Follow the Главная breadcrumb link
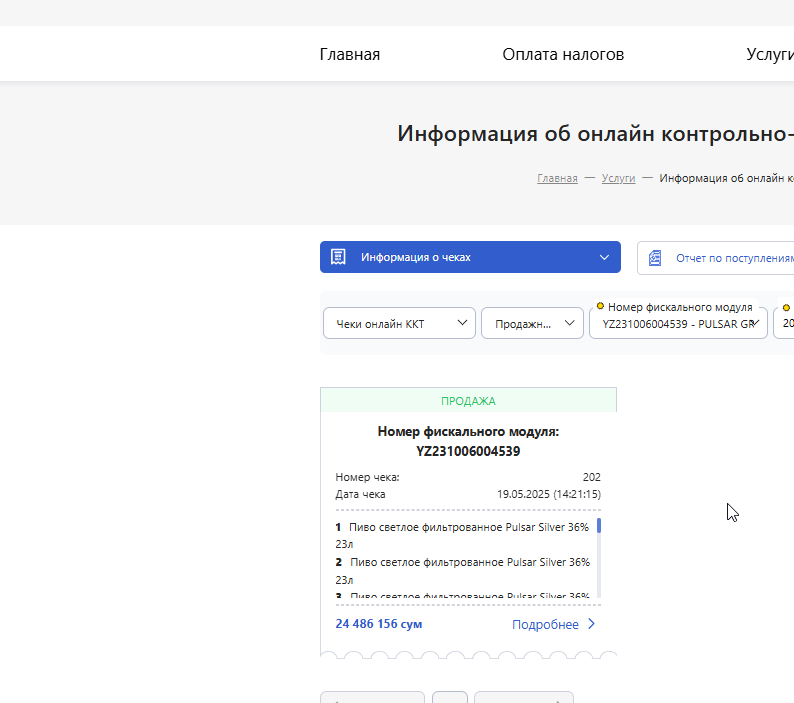The image size is (794, 703). [557, 178]
